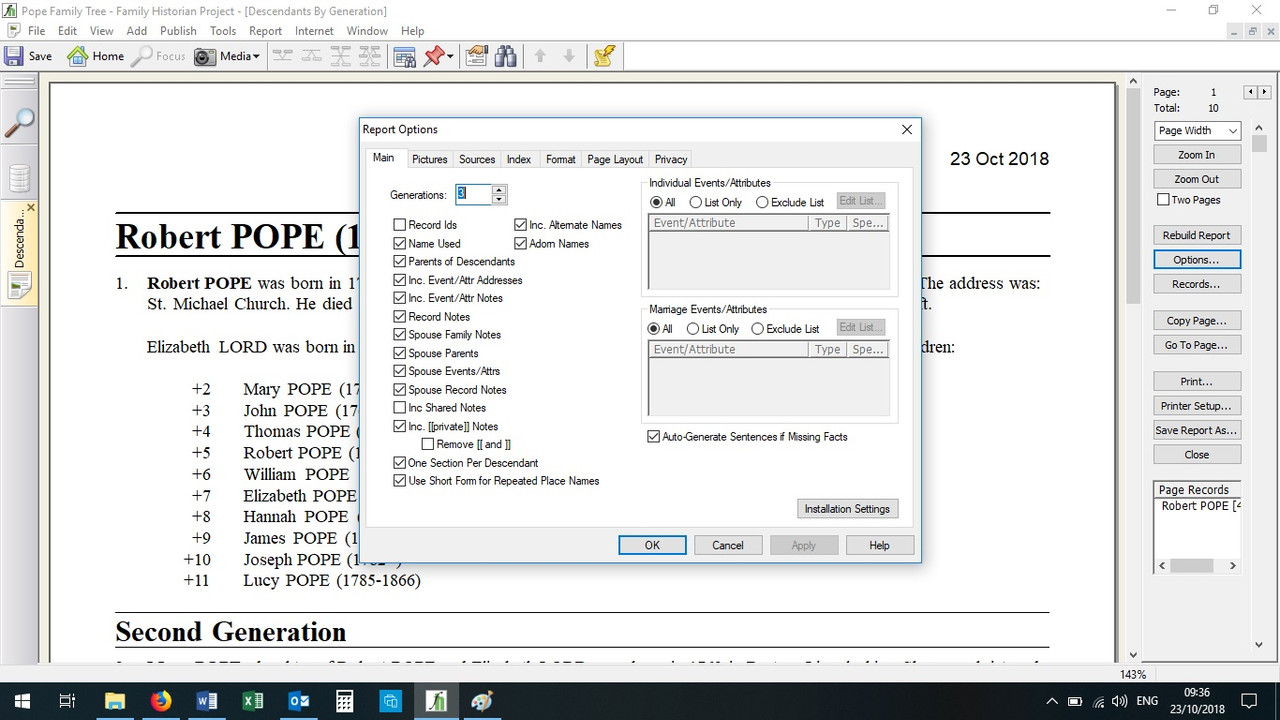Launch Firefox from taskbar
The width and height of the screenshot is (1280, 720).
(160, 702)
